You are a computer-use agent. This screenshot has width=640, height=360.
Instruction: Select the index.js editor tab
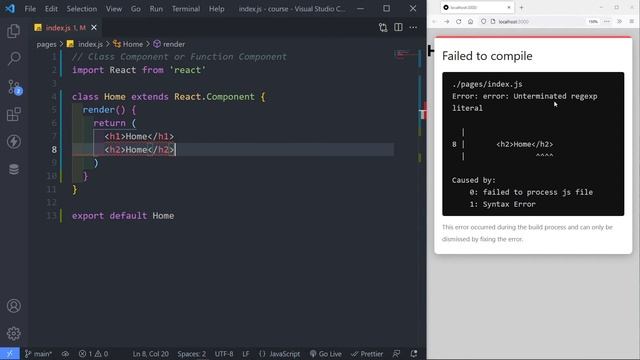point(65,27)
